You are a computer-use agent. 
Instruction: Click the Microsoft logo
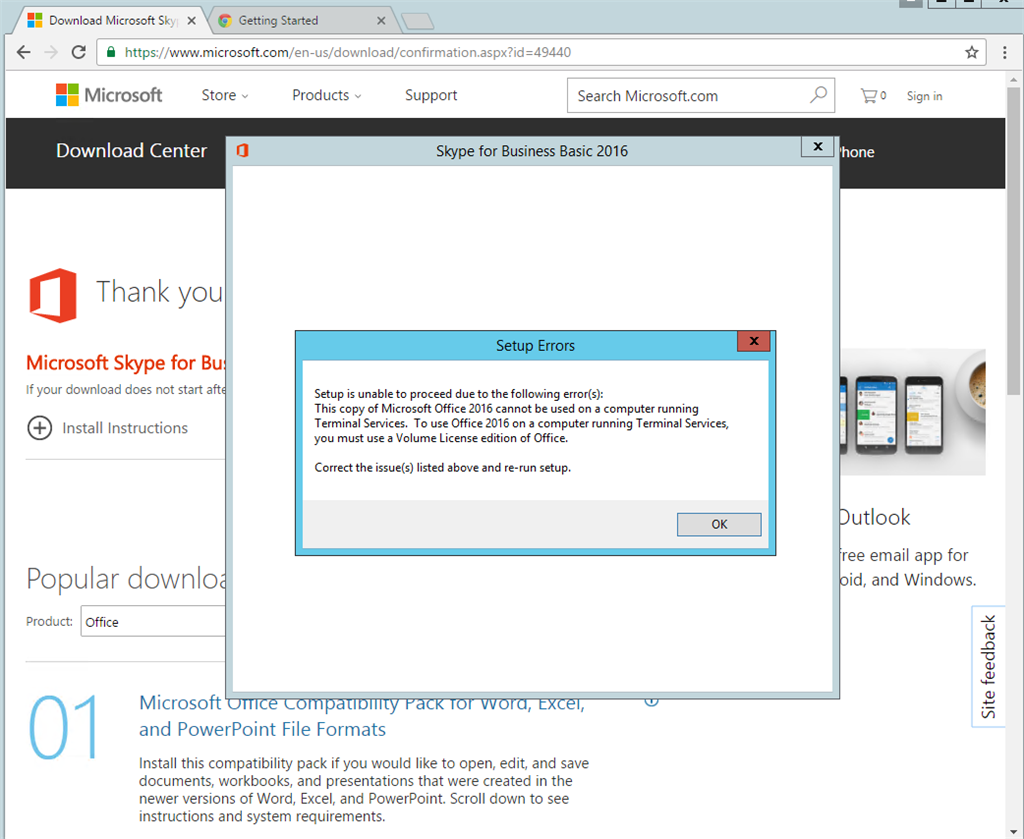(109, 95)
